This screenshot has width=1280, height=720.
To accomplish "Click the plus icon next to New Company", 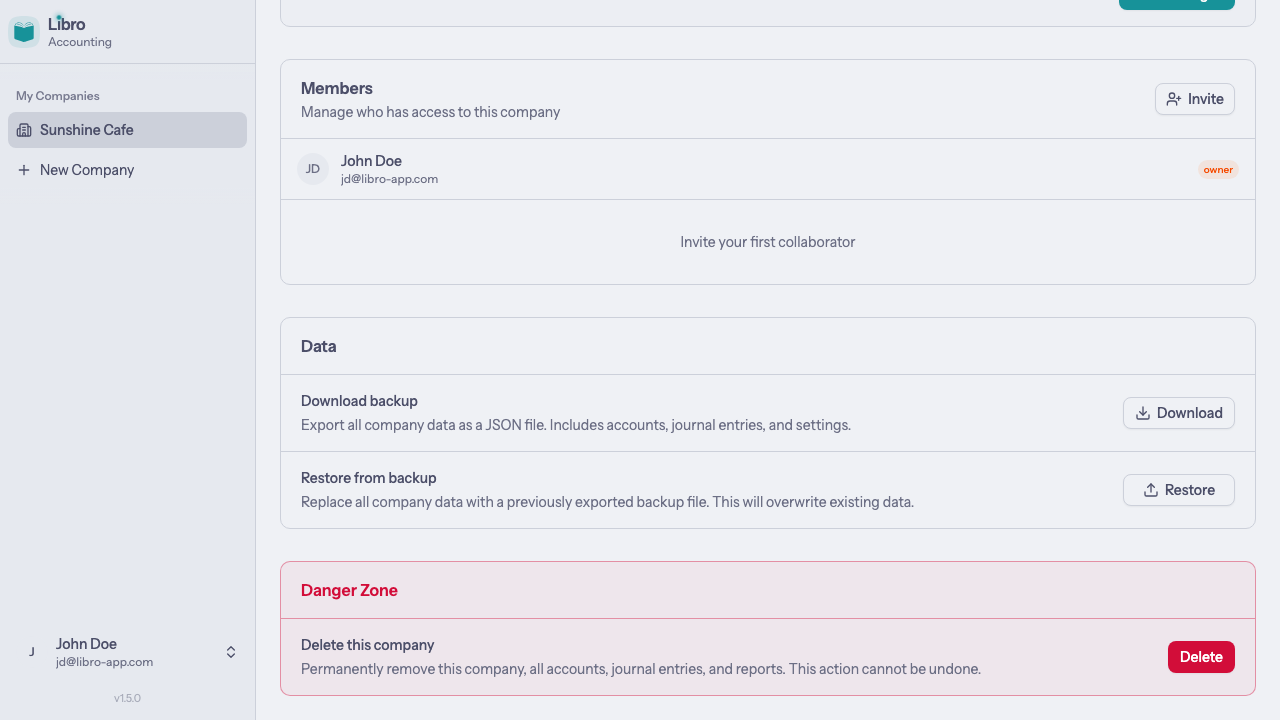I will click(x=24, y=169).
